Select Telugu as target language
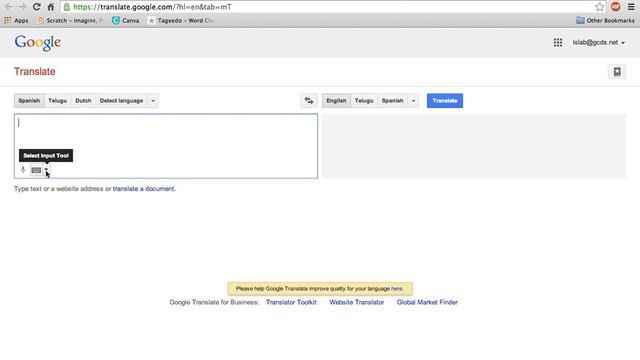Viewport: 640px width, 360px height. pyautogui.click(x=364, y=101)
